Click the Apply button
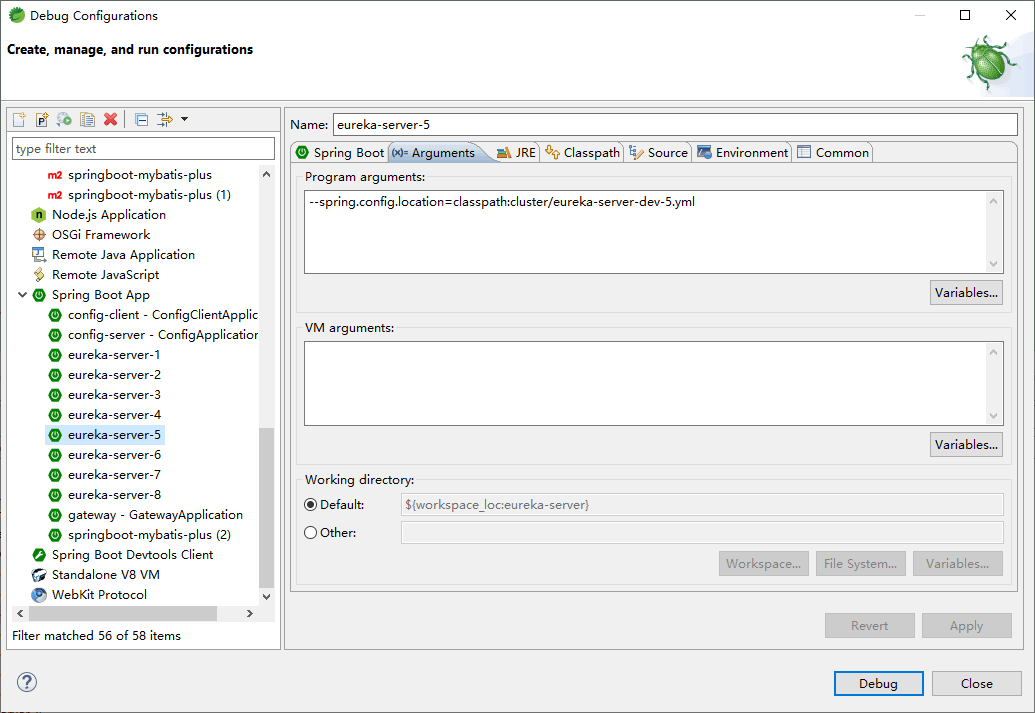 [966, 626]
